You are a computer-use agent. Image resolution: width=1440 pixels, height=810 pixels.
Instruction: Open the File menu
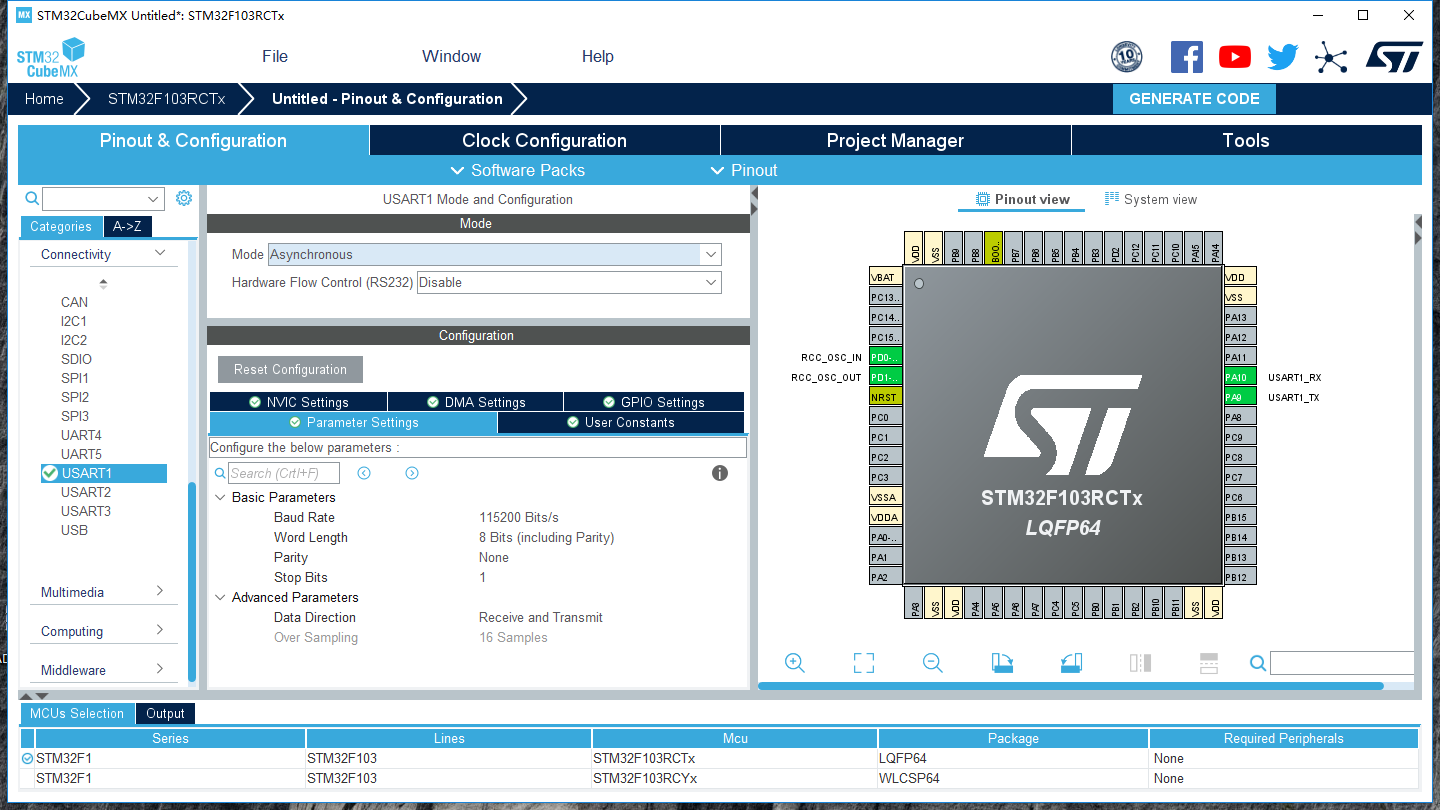pyautogui.click(x=275, y=57)
